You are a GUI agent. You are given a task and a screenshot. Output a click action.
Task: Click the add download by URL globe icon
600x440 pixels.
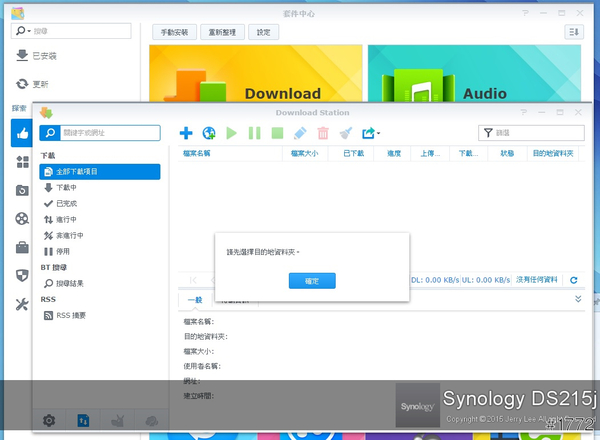[209, 133]
